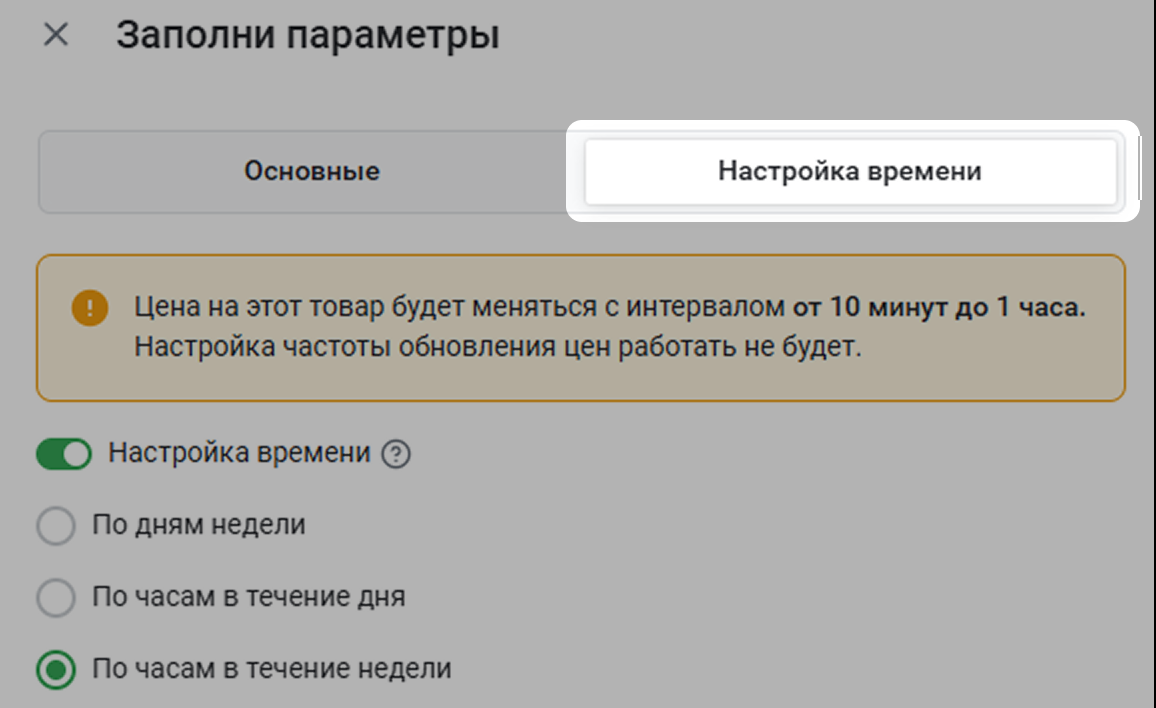Disable the green Настройка времени toggle switch
The image size is (1156, 708).
coord(64,454)
